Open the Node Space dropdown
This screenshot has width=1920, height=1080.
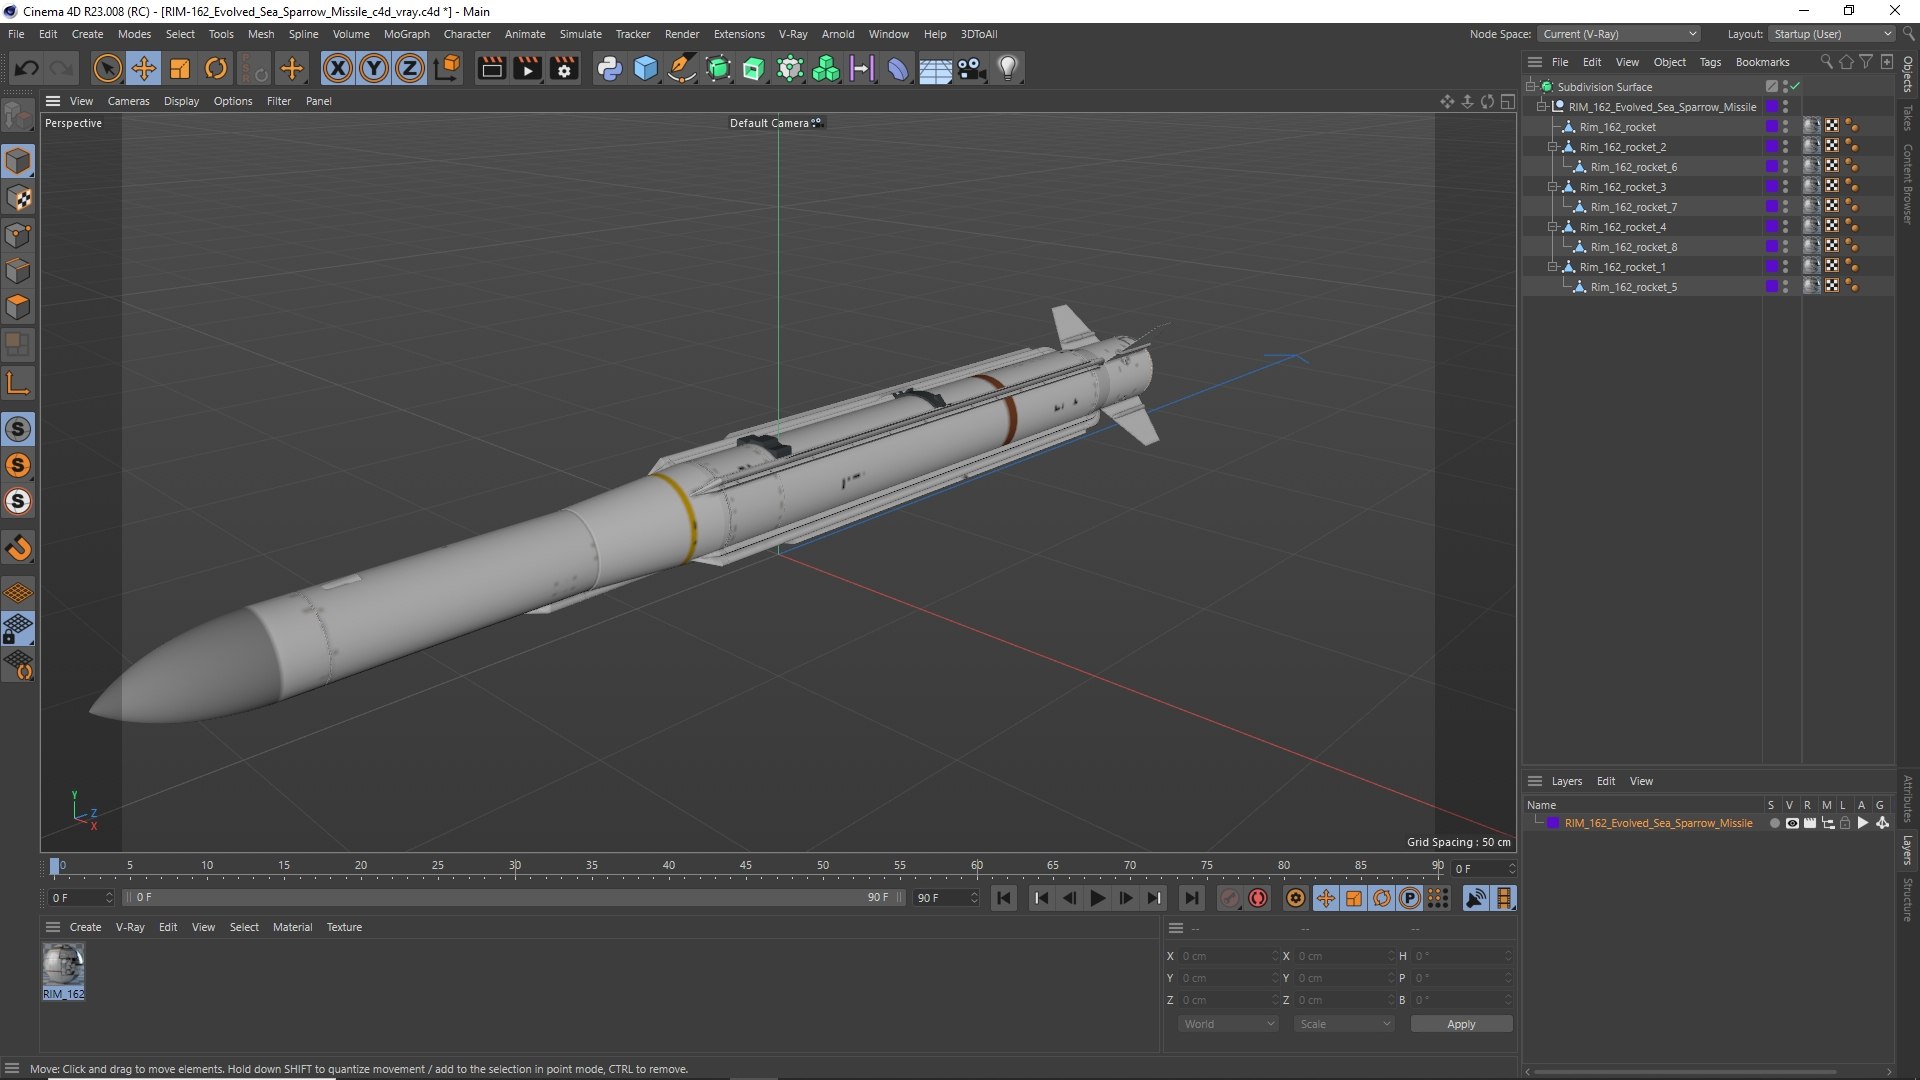(1618, 34)
